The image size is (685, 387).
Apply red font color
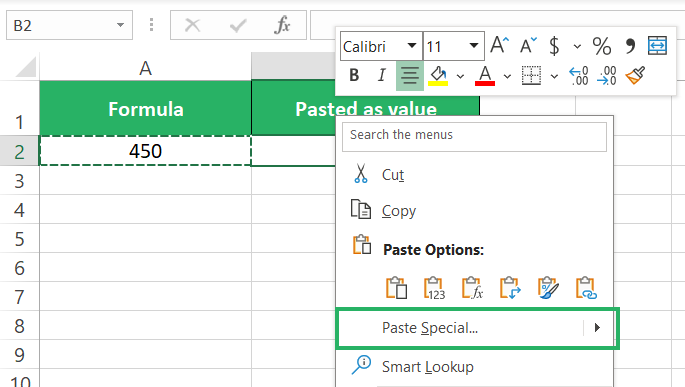[x=485, y=75]
